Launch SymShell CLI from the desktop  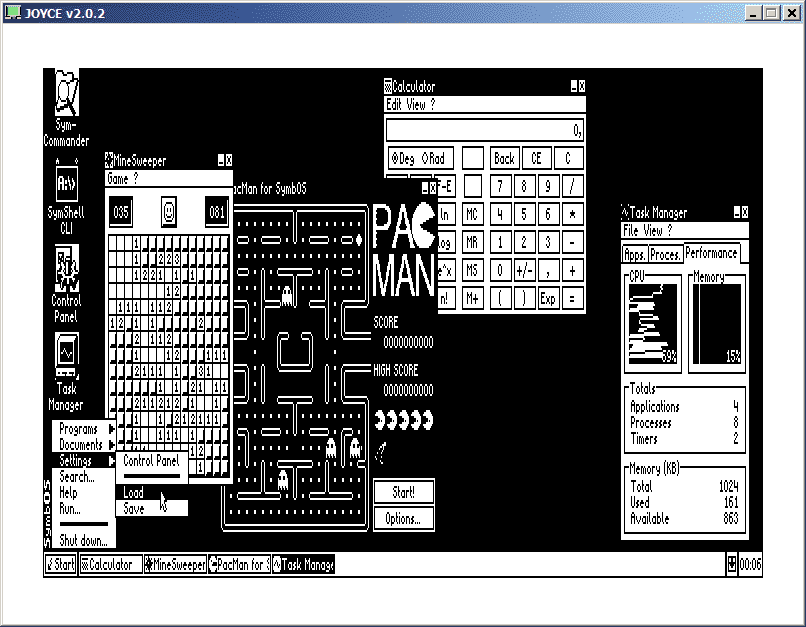tap(67, 185)
